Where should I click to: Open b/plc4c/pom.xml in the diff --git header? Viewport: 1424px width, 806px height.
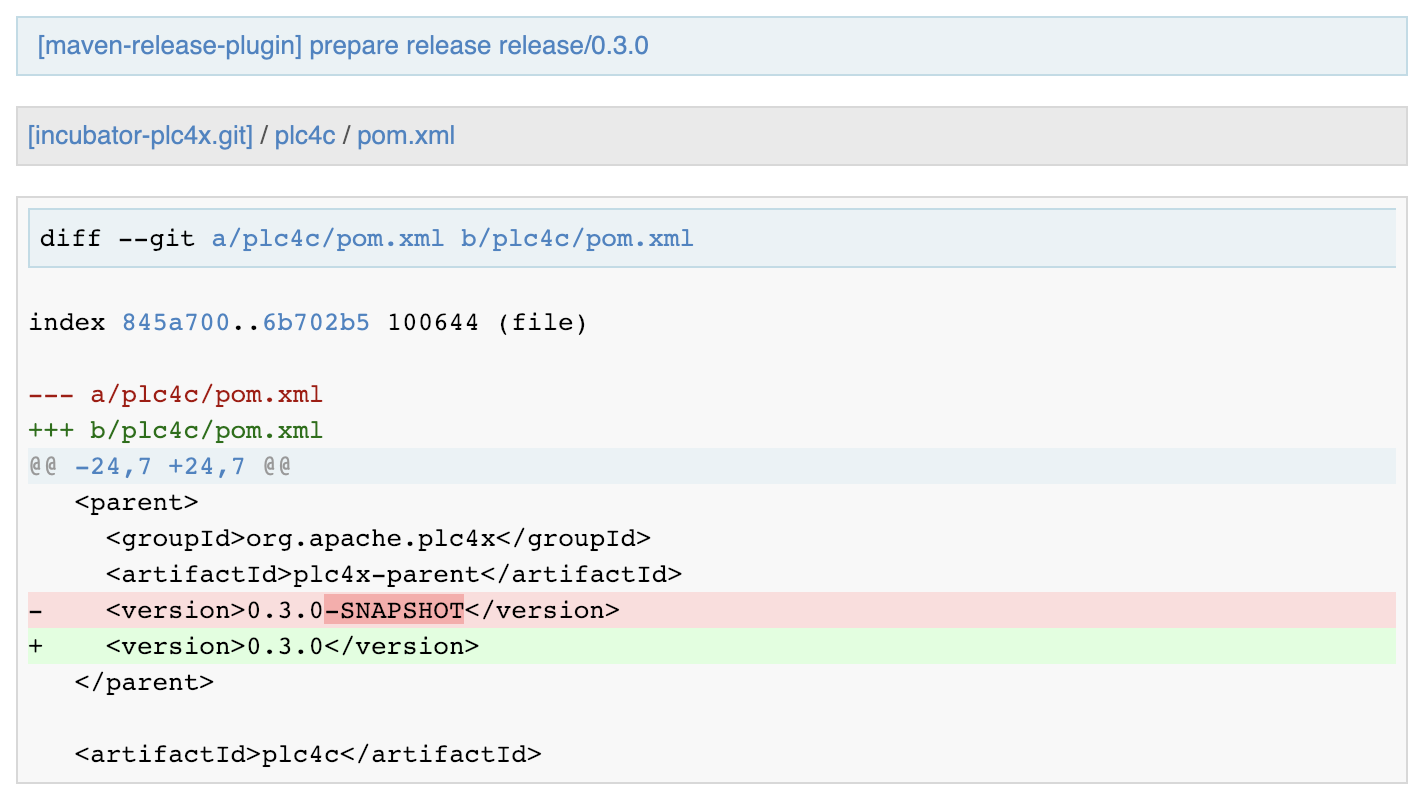pyautogui.click(x=577, y=239)
